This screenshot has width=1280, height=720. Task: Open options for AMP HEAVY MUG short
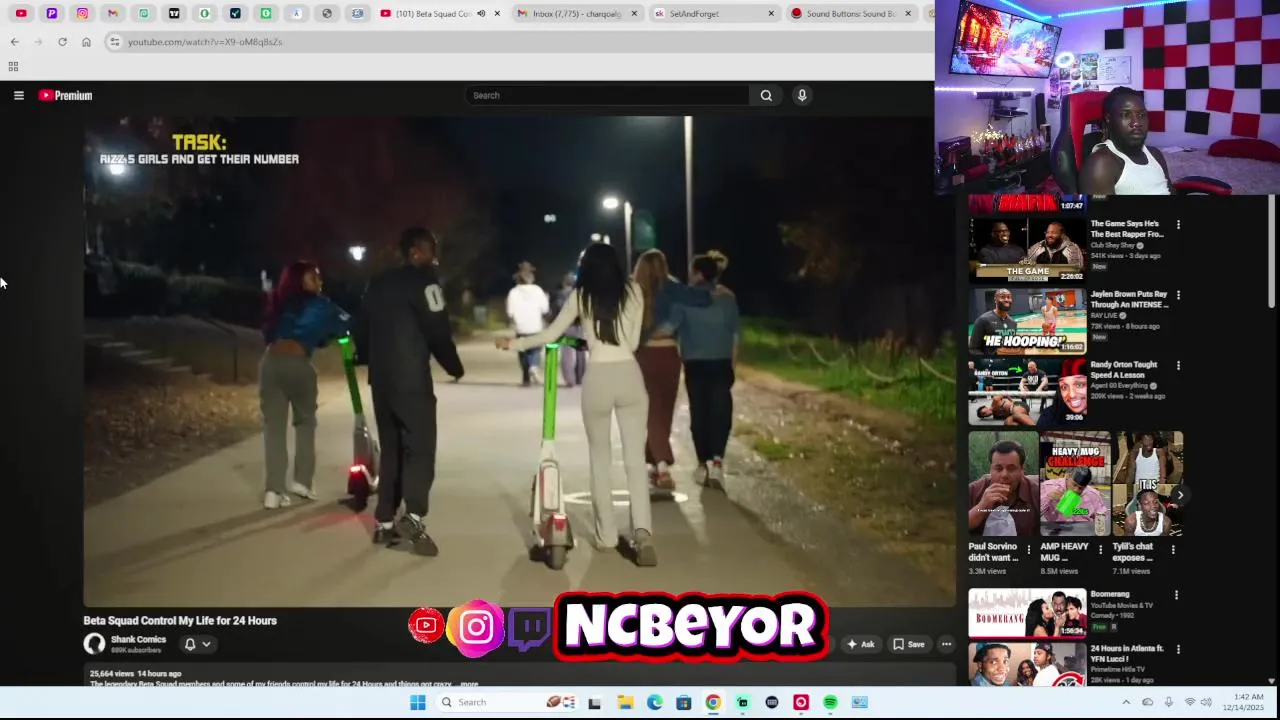coord(1100,549)
